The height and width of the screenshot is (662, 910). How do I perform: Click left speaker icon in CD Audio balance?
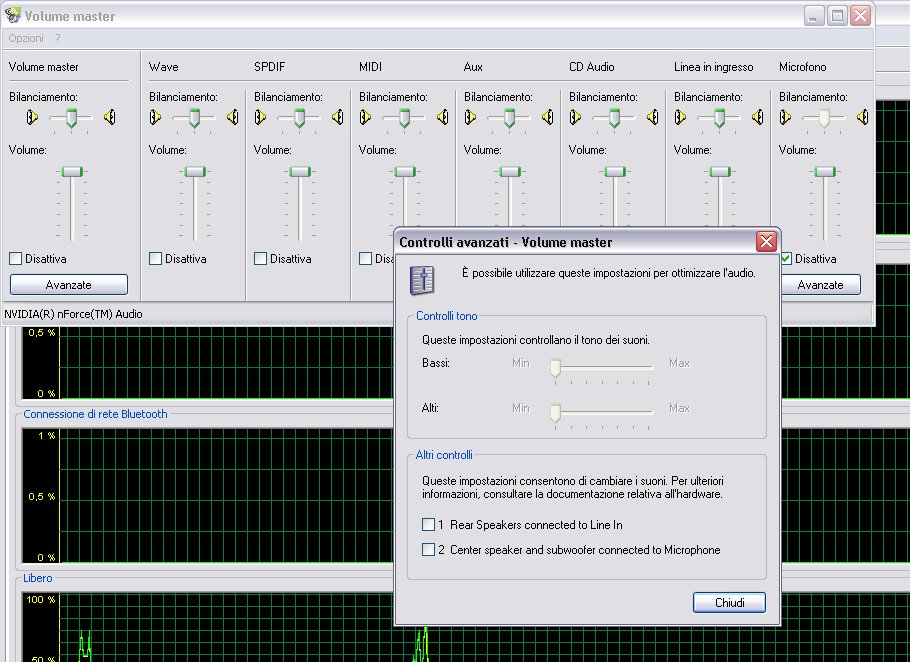click(x=575, y=117)
